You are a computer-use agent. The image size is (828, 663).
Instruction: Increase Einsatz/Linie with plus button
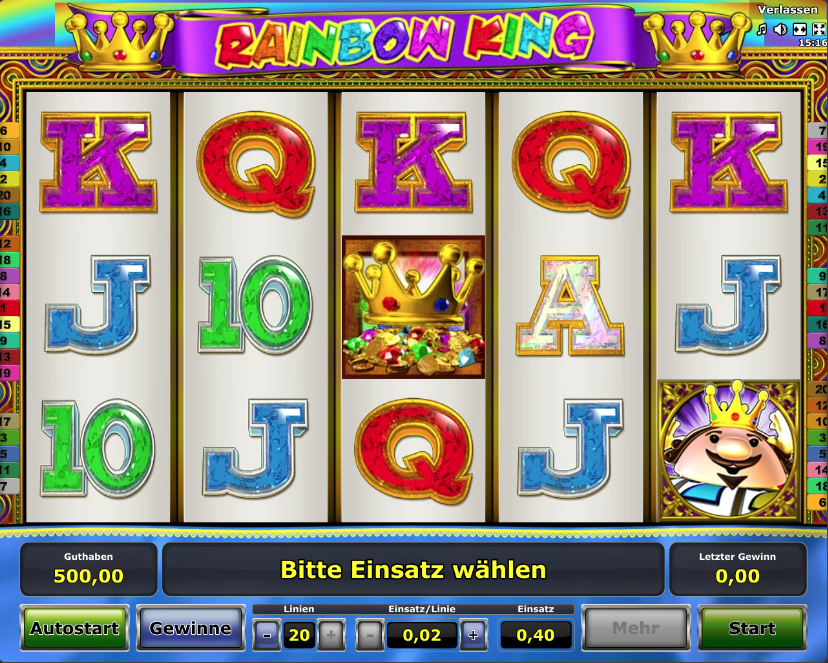point(473,635)
